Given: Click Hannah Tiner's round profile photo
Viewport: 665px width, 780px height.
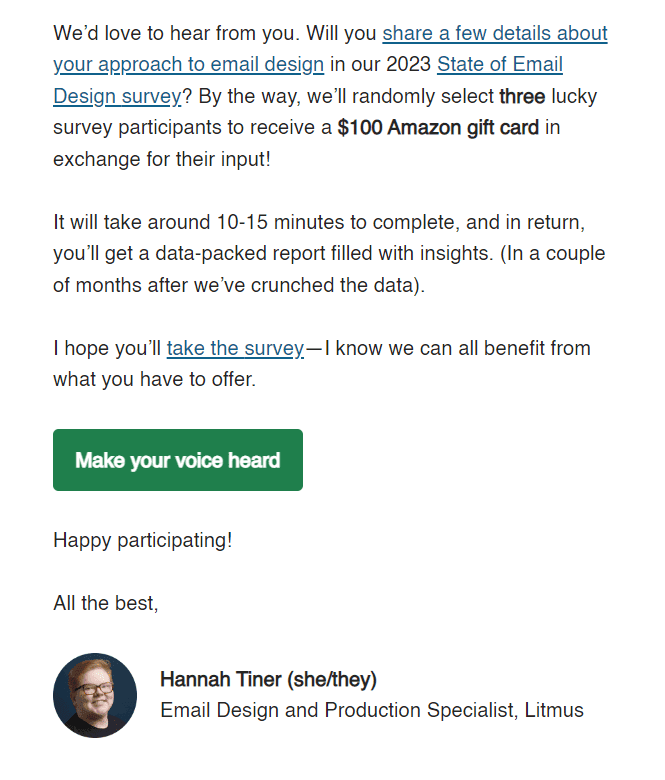Looking at the screenshot, I should pyautogui.click(x=95, y=695).
